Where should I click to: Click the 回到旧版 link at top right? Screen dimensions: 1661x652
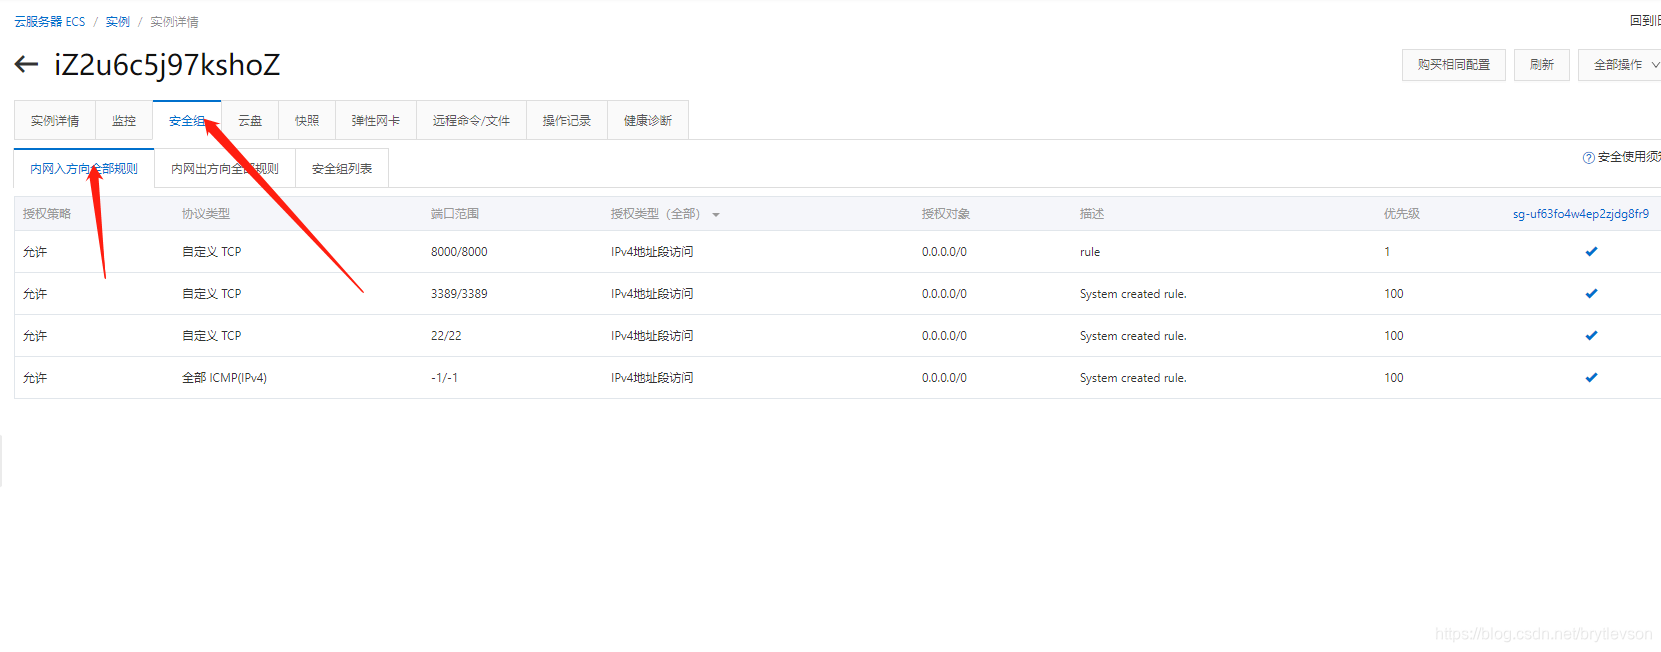(x=1645, y=21)
